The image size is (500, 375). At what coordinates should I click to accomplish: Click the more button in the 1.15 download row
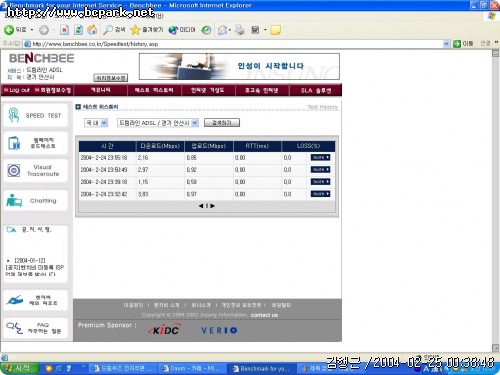320,182
